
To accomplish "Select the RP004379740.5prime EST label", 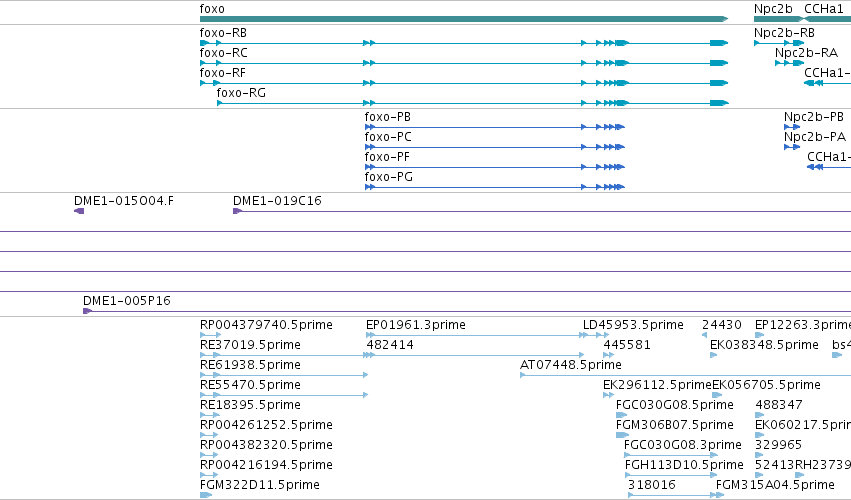I will click(266, 325).
